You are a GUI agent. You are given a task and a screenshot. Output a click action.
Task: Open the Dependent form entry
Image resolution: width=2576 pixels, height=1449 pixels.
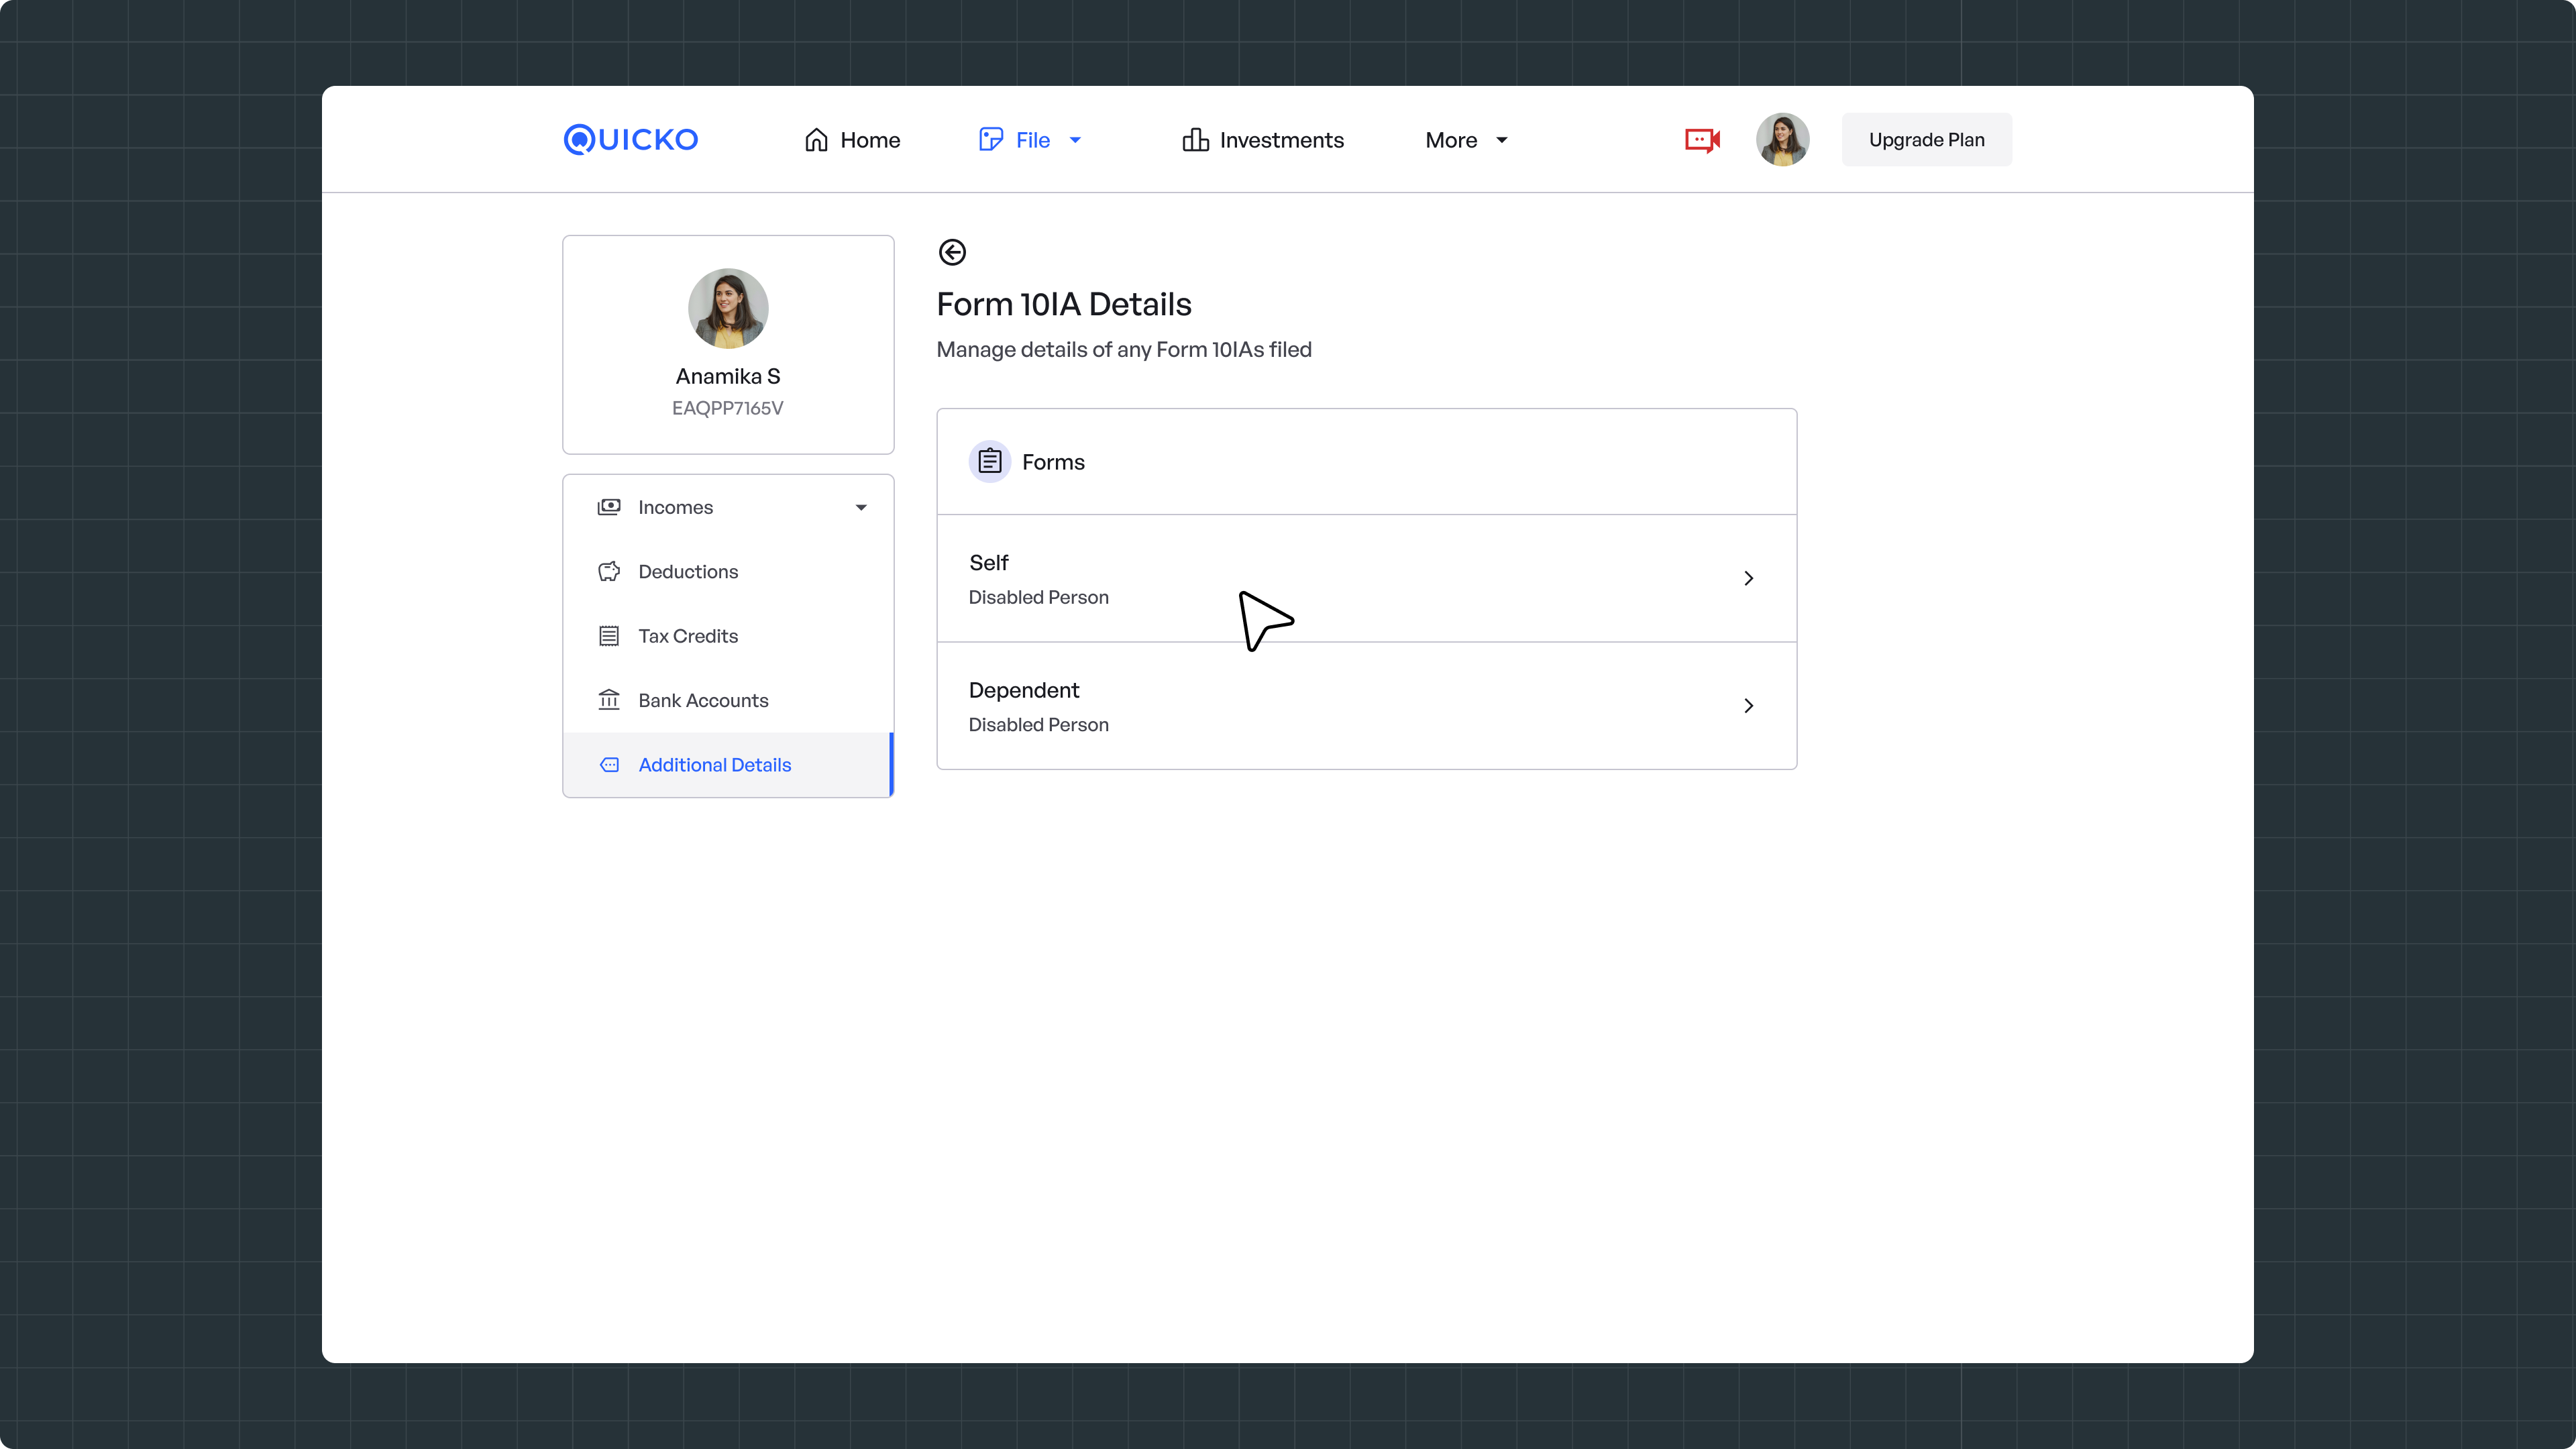tap(1366, 706)
